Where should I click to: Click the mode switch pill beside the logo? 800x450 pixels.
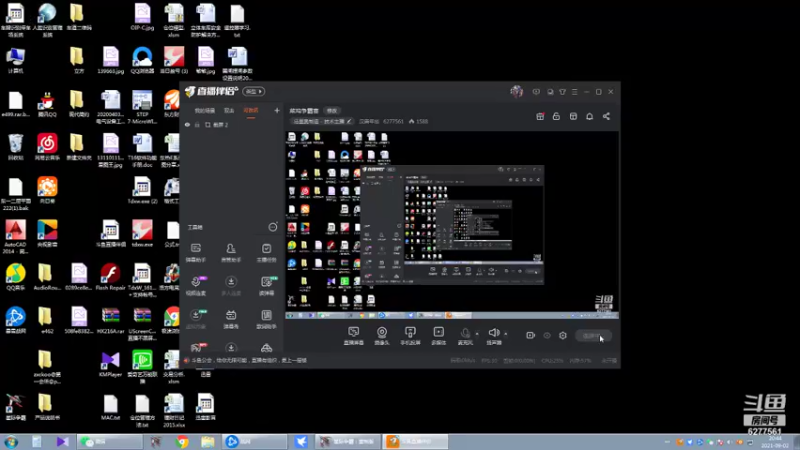254,91
